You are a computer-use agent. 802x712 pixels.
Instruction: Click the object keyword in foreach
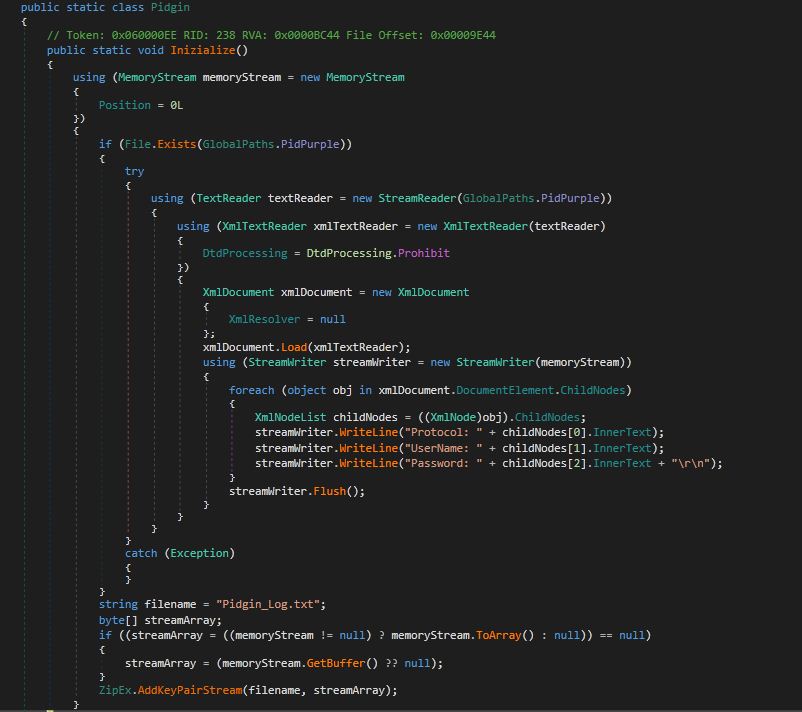306,390
